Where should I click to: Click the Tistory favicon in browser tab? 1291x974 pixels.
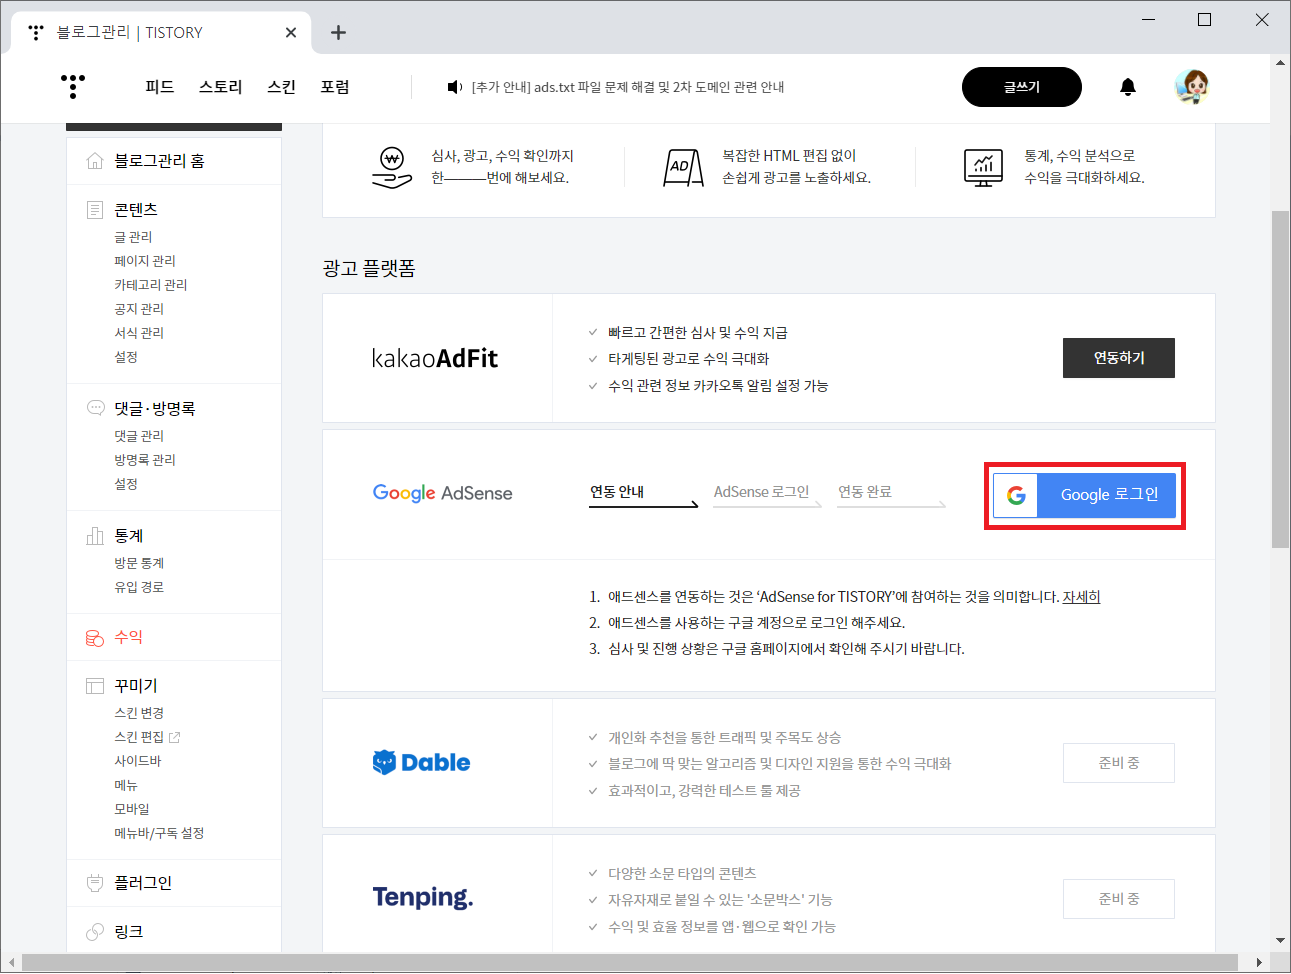click(x=36, y=32)
